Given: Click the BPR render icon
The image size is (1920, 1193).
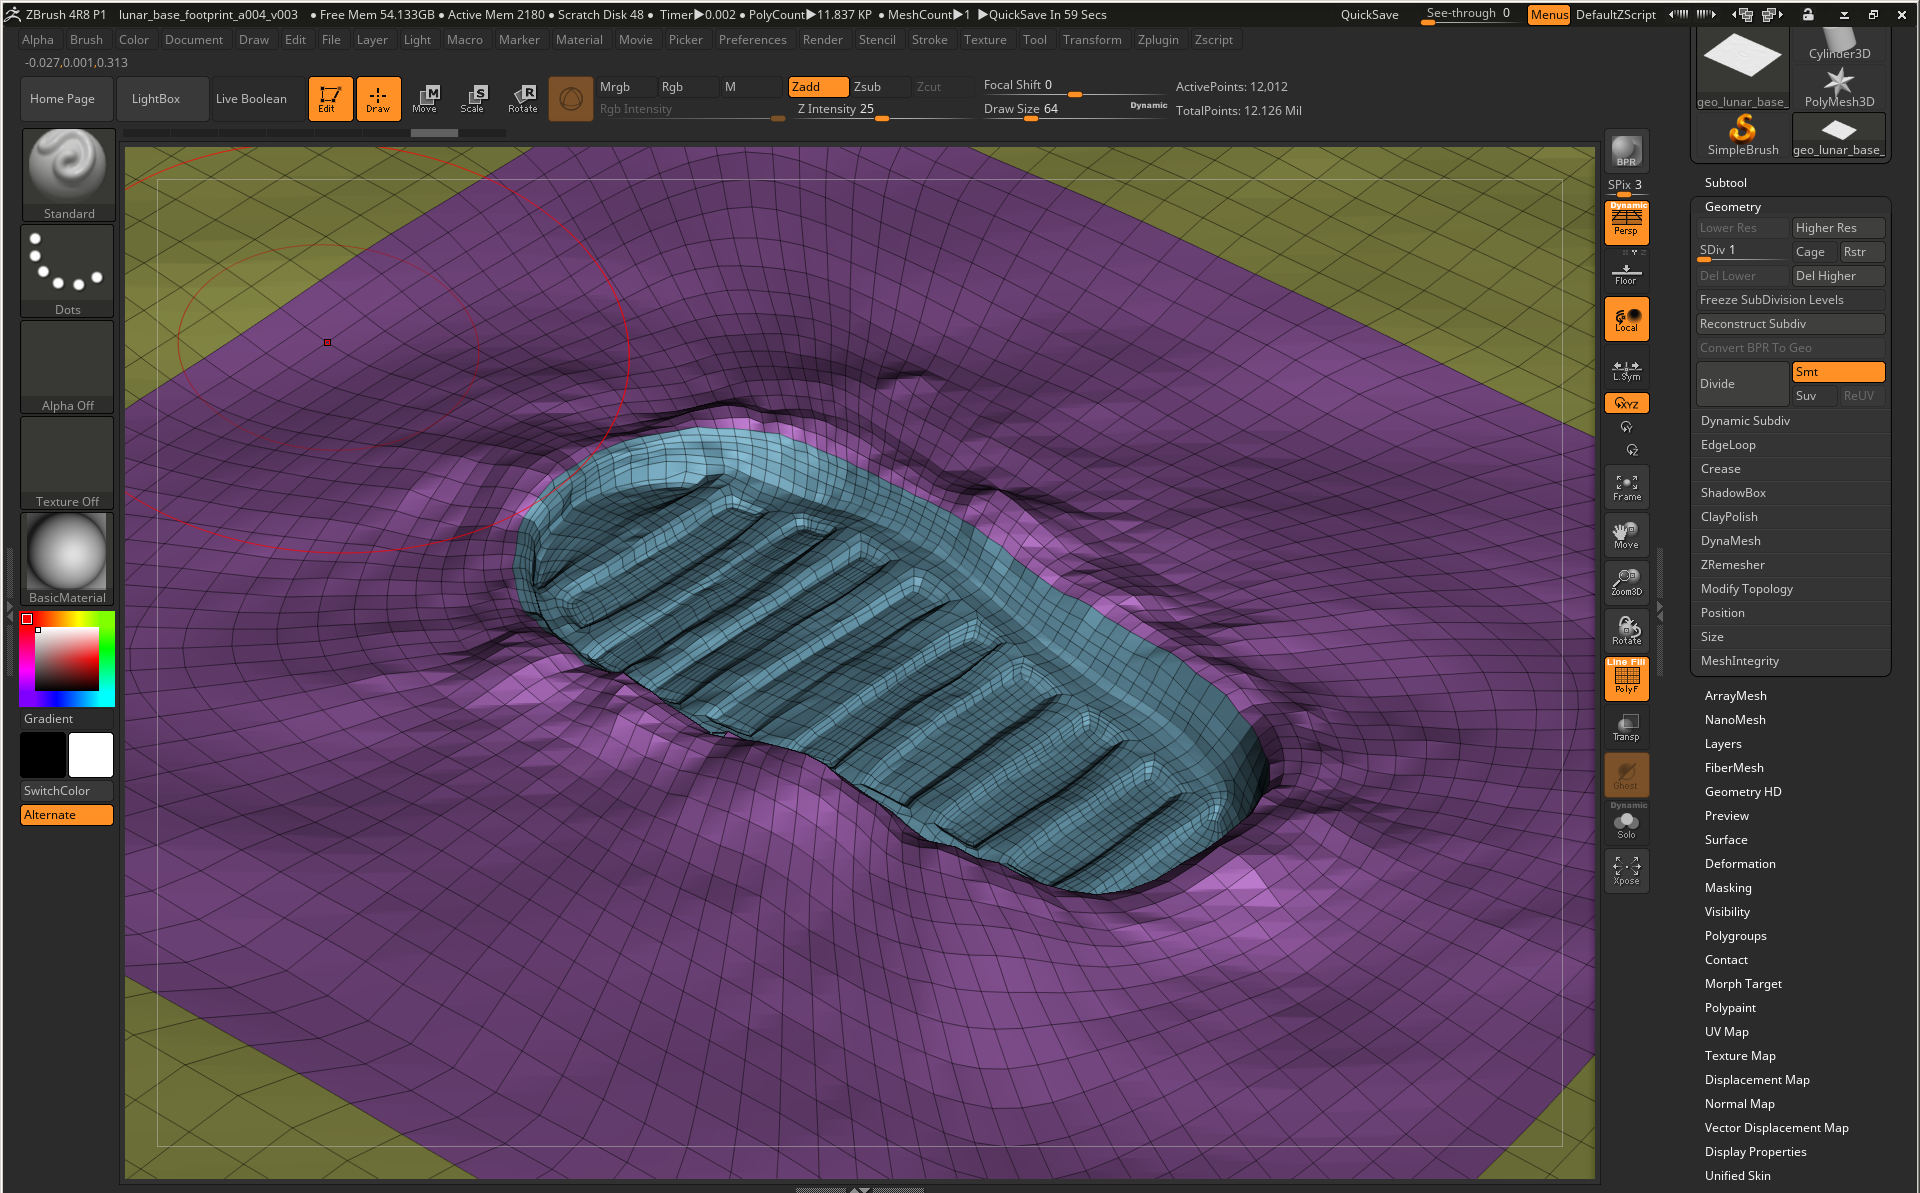Looking at the screenshot, I should point(1626,151).
